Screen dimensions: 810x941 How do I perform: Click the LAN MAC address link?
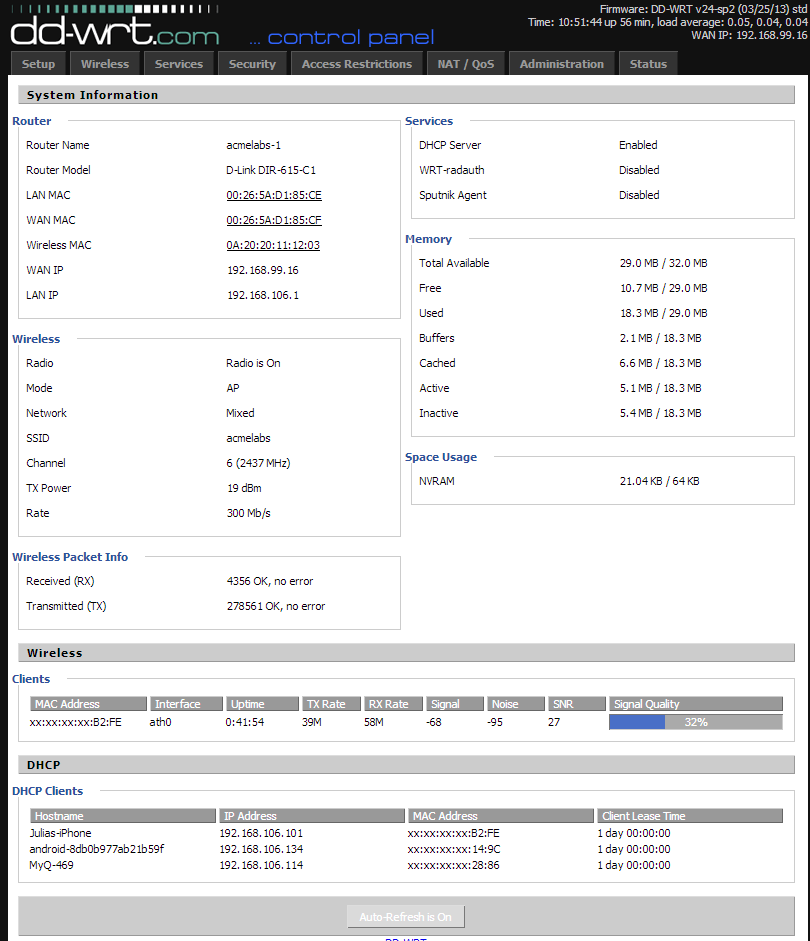coord(274,195)
